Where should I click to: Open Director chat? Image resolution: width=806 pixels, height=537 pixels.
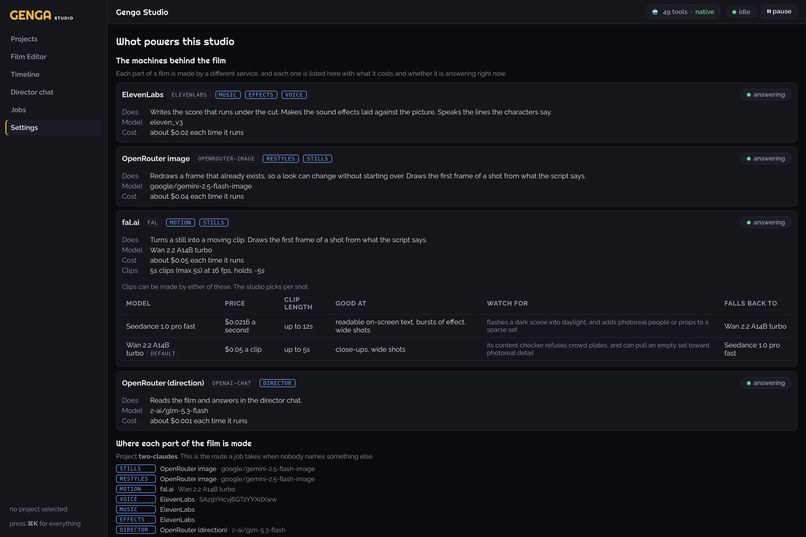(x=53, y=92)
